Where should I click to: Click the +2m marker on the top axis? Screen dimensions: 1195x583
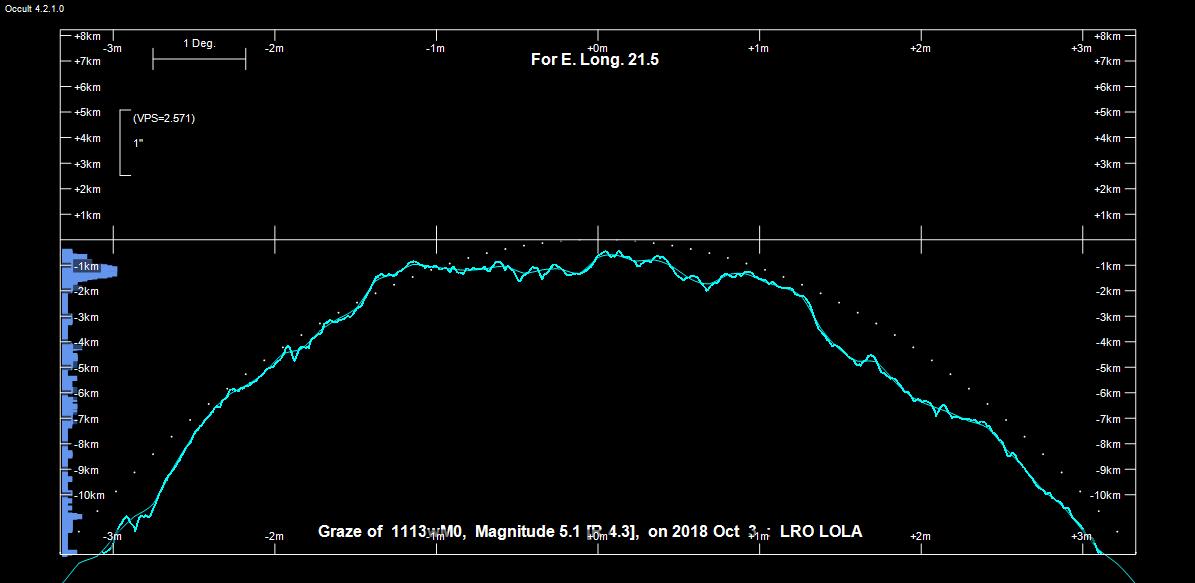click(x=920, y=48)
